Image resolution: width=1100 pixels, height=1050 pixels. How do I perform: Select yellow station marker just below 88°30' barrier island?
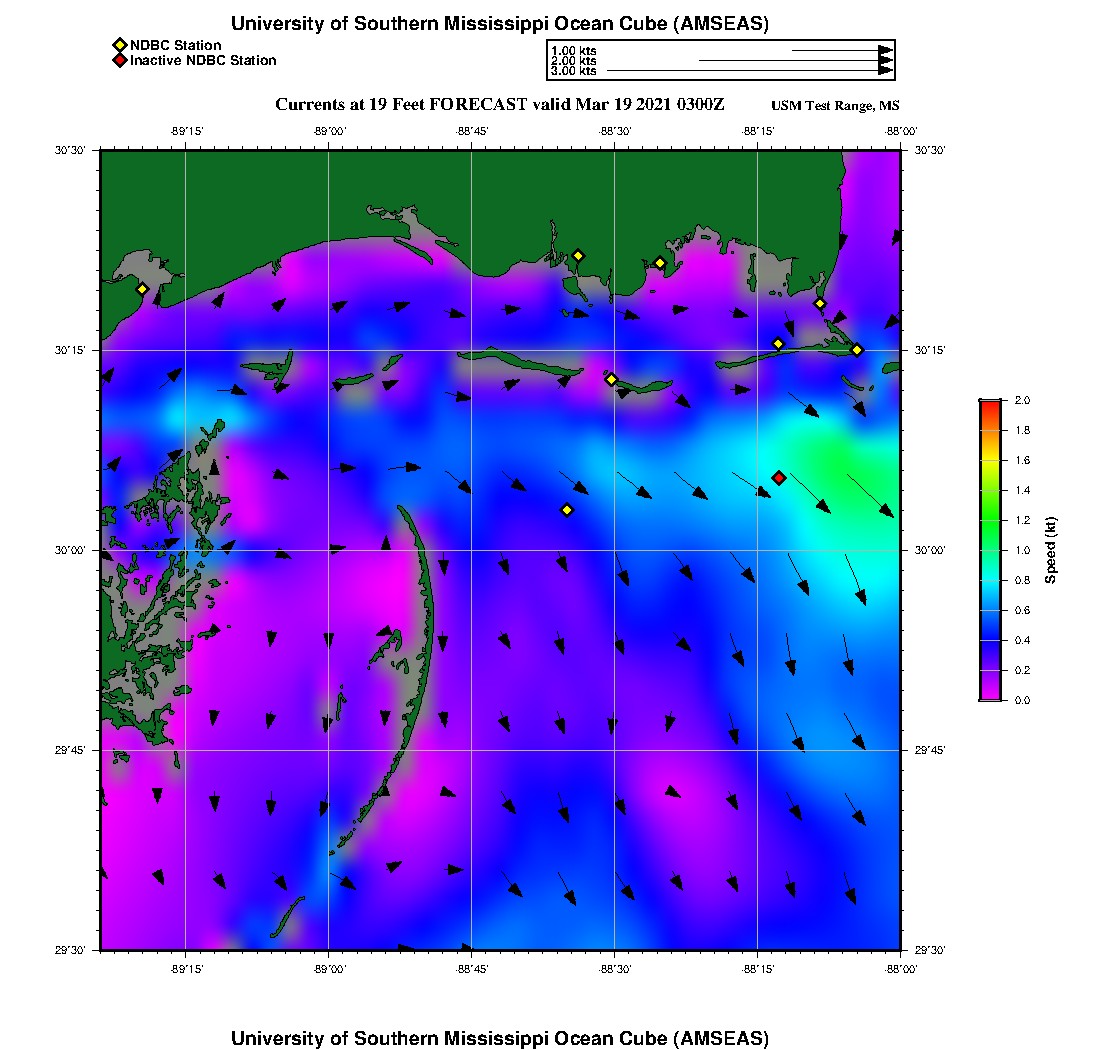pos(611,379)
